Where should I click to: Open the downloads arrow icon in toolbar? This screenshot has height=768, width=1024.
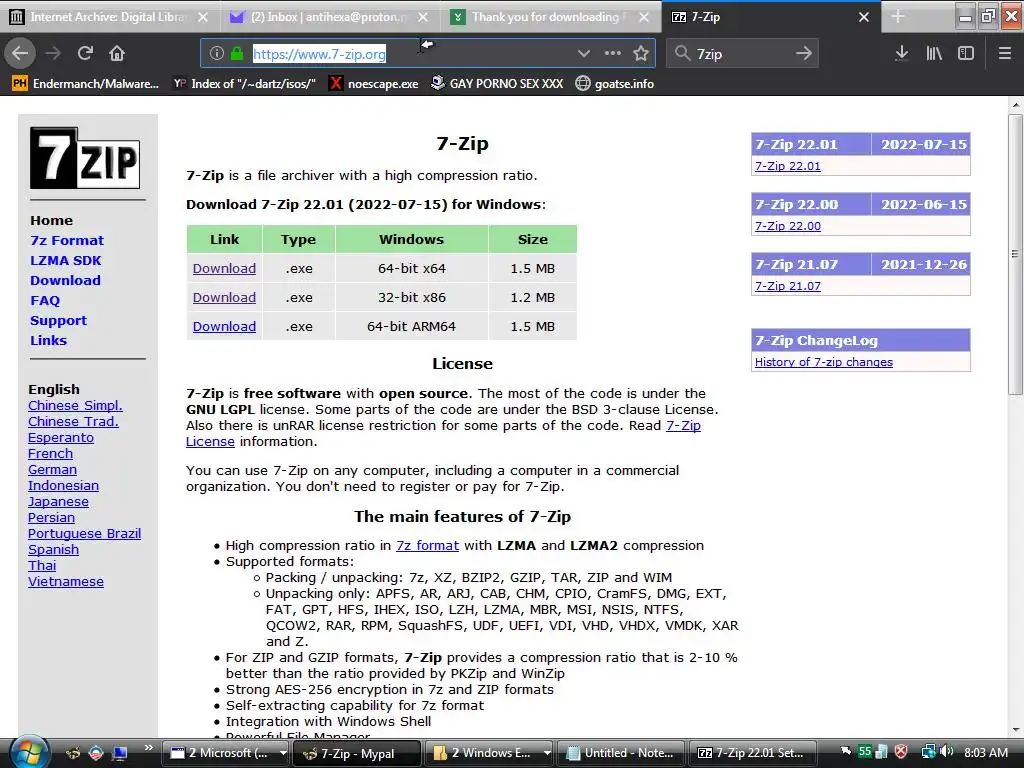[x=902, y=54]
